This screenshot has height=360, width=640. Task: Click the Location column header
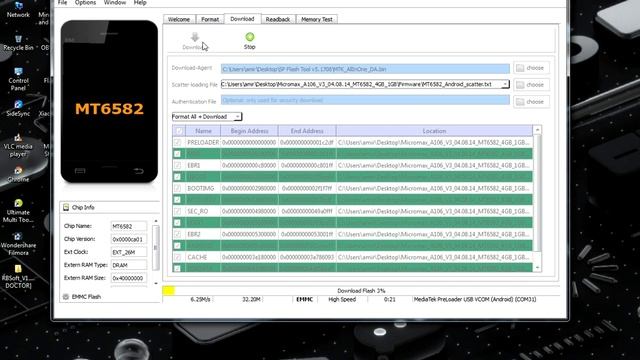point(434,131)
